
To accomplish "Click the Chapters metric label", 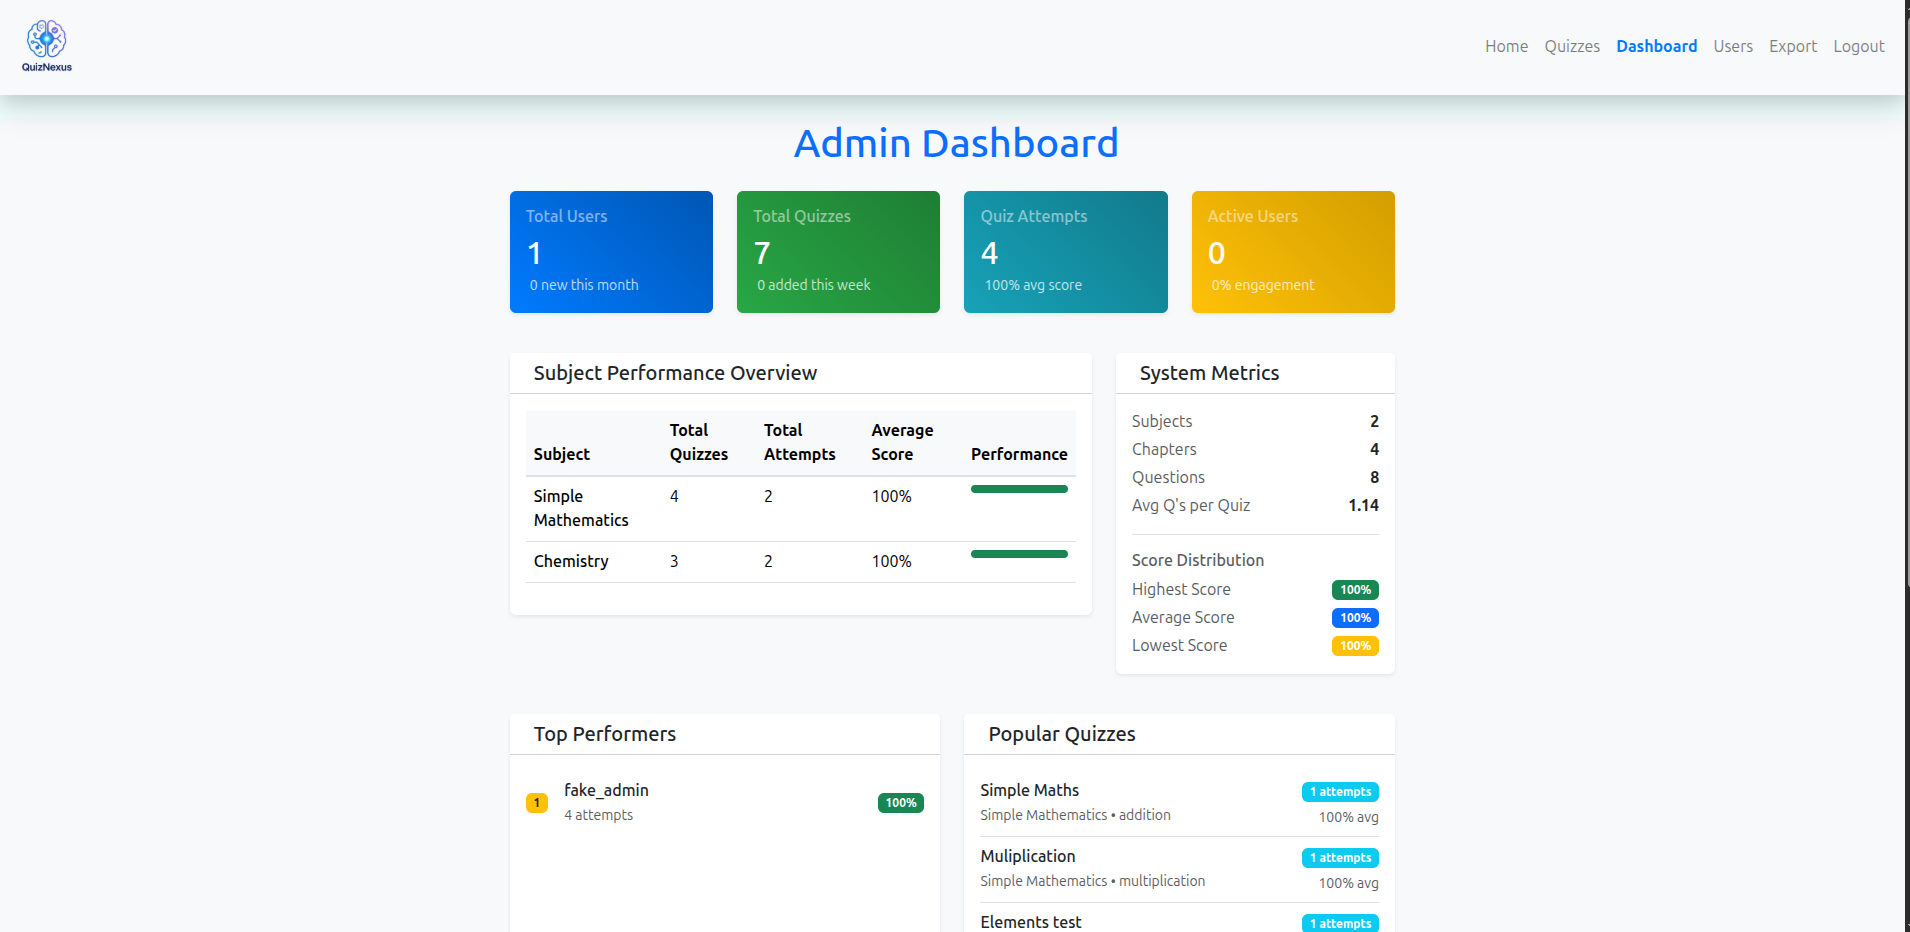I will coord(1164,449).
